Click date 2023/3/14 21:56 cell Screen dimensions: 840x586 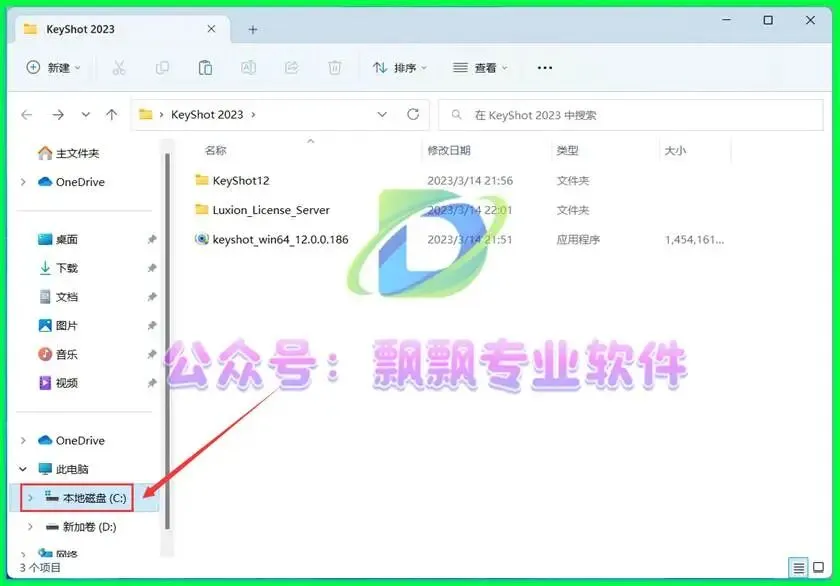(470, 181)
